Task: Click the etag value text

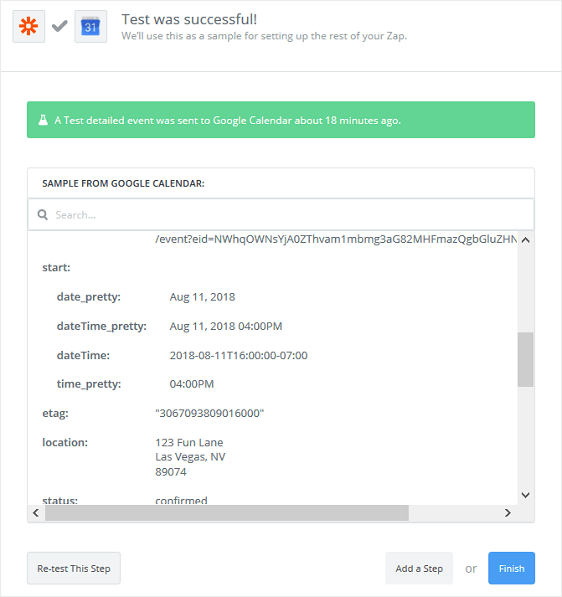Action: [x=209, y=413]
